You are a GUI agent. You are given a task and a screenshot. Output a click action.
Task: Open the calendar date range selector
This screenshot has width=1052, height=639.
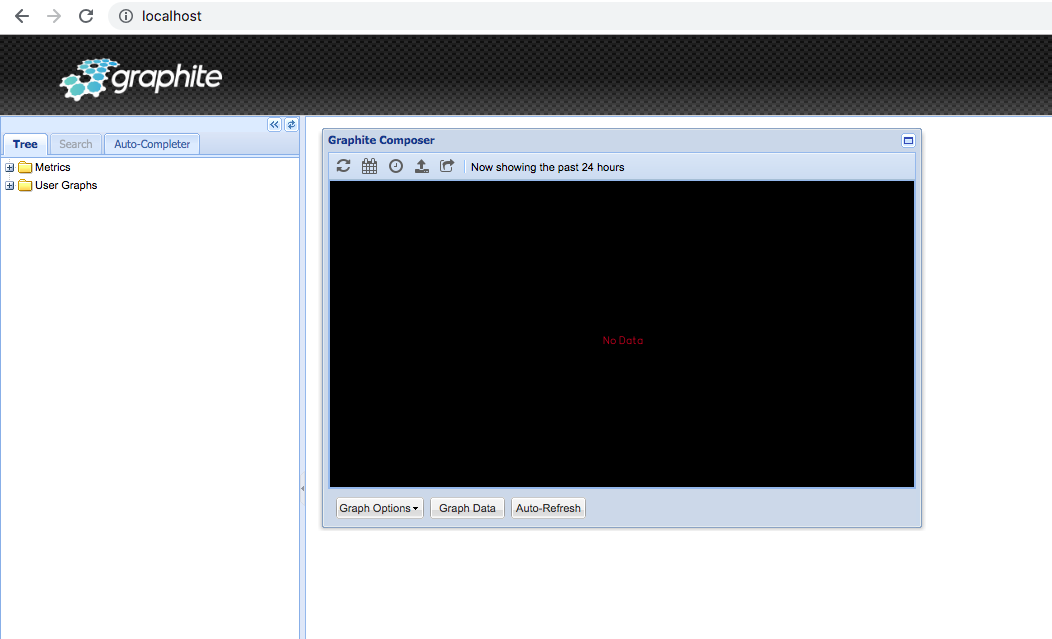pos(370,166)
